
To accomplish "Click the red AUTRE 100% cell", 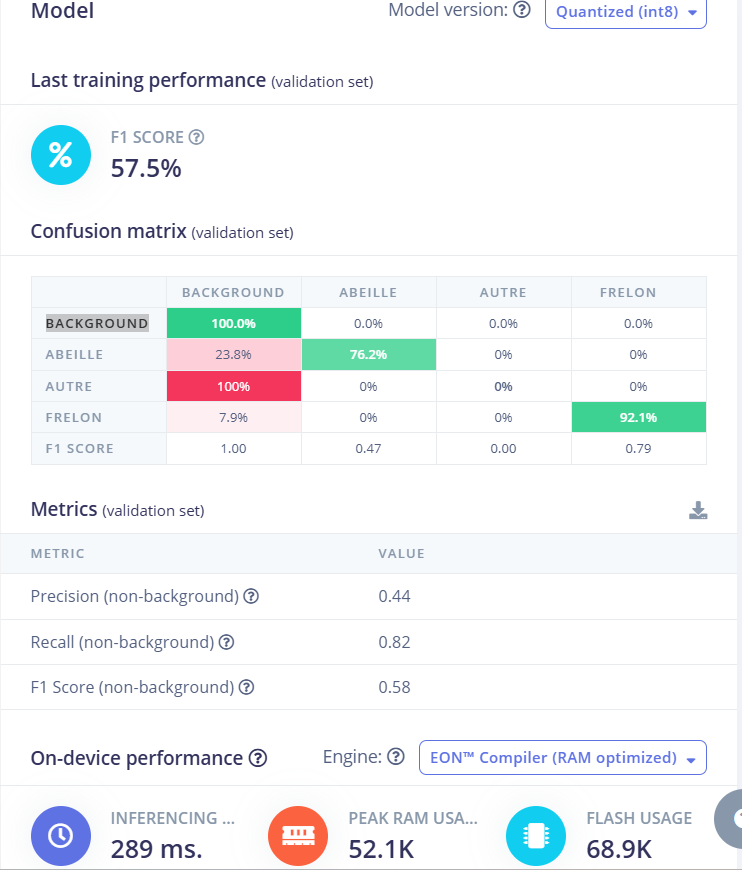I will pos(233,386).
